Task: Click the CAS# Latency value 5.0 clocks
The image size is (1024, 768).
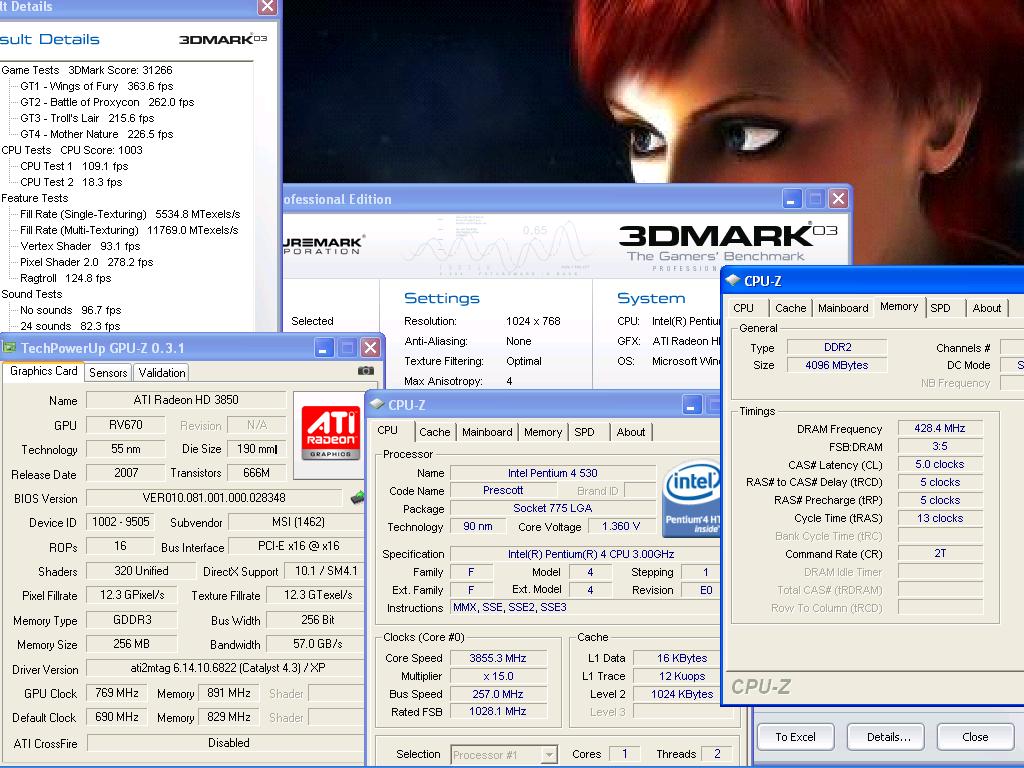Action: point(940,464)
